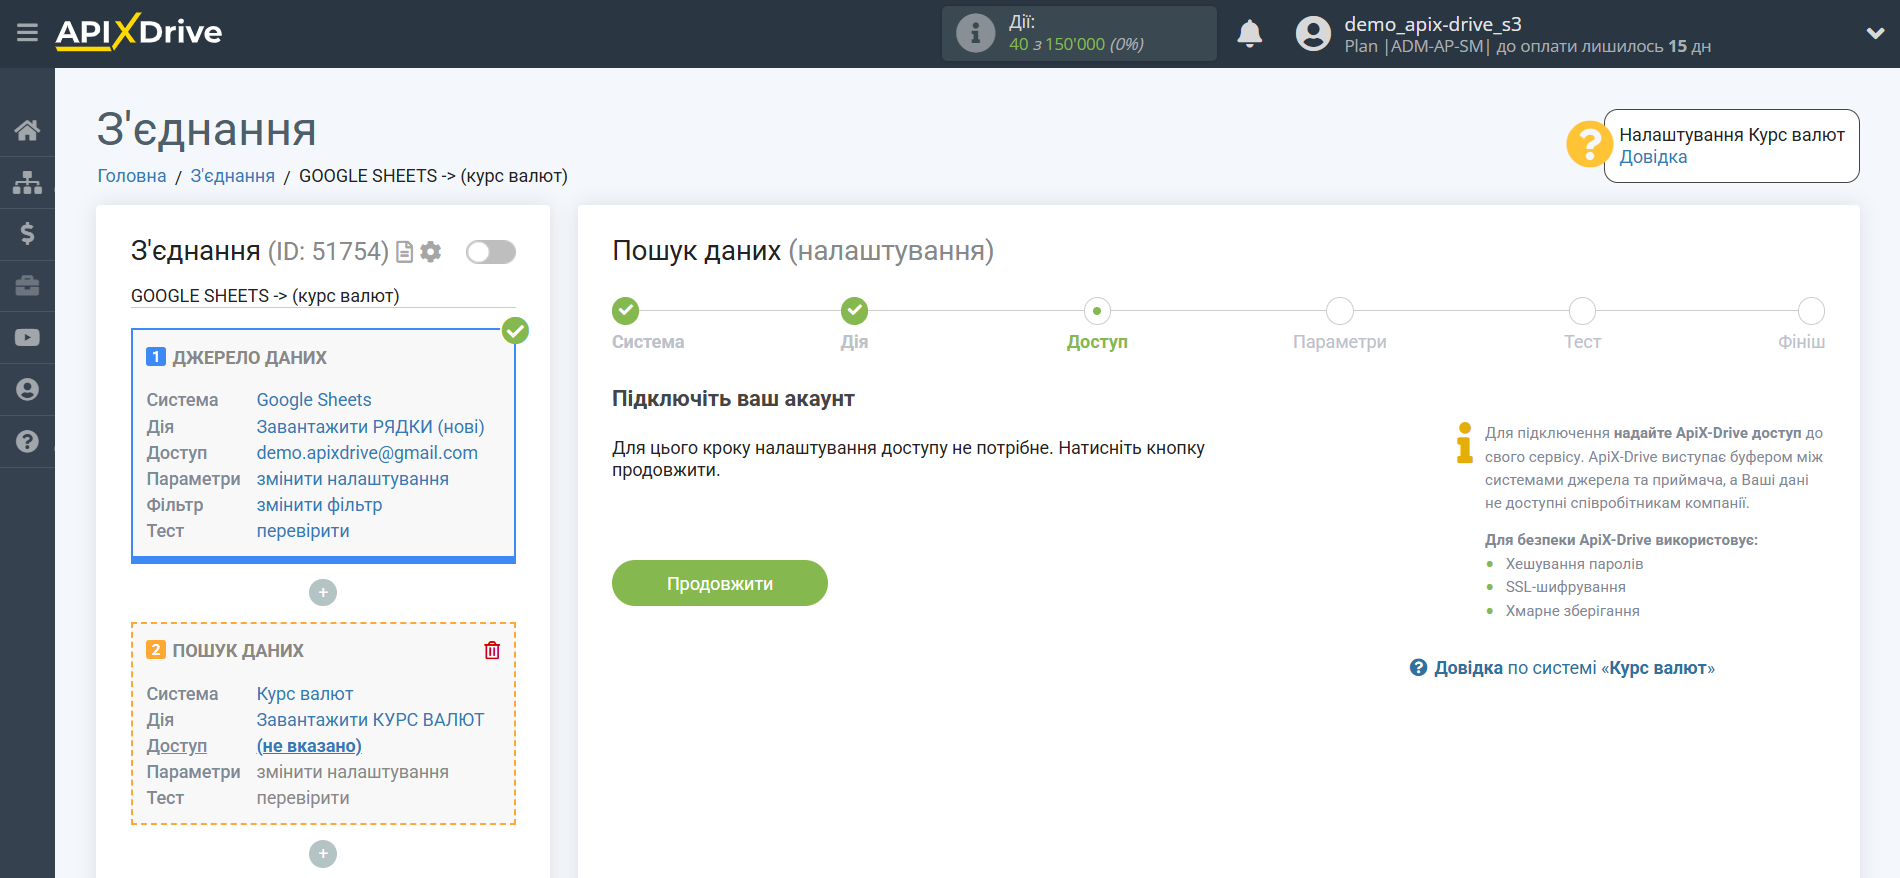Open the billing dollar sidebar icon

[27, 234]
